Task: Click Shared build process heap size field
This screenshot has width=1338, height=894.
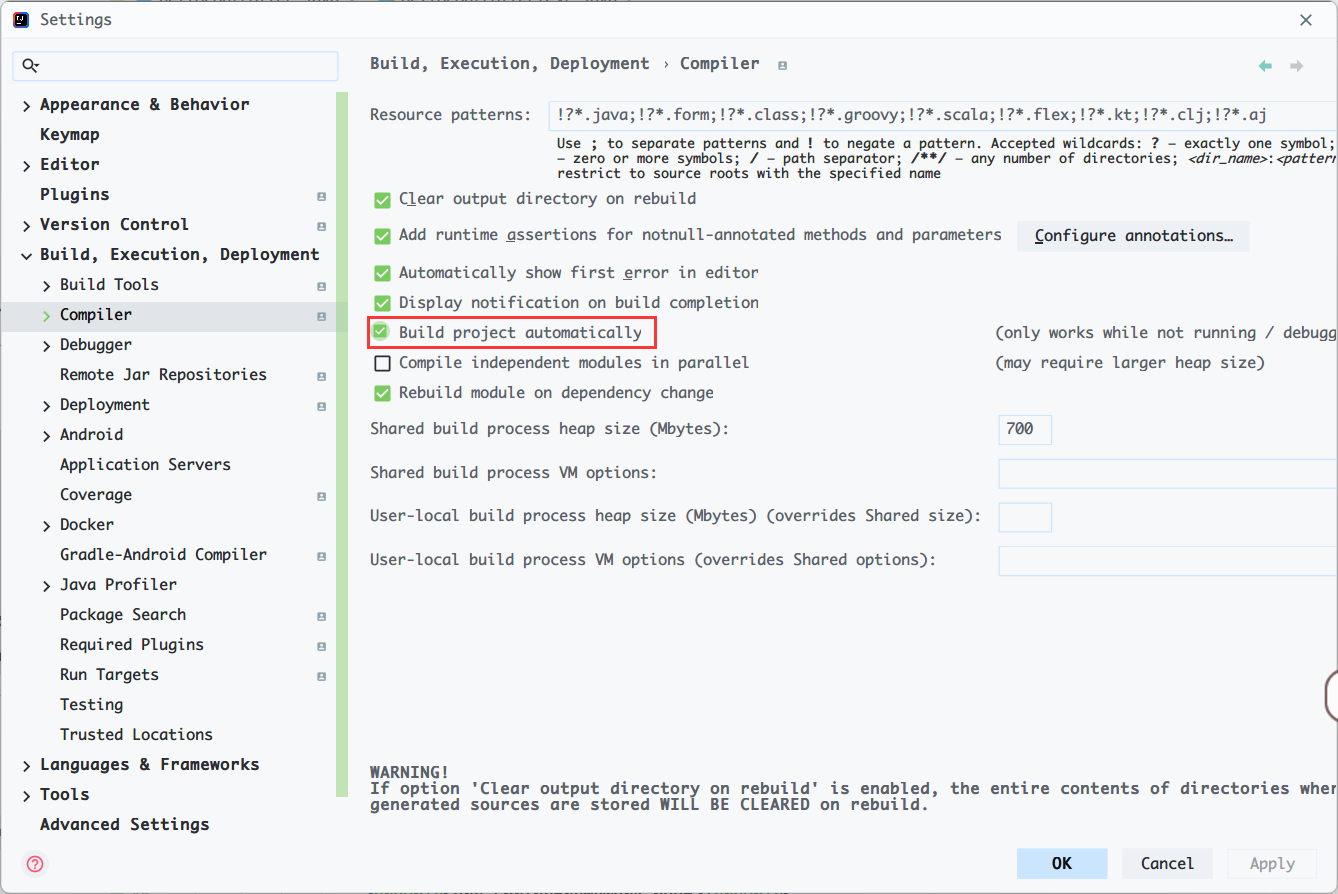Action: click(1025, 429)
